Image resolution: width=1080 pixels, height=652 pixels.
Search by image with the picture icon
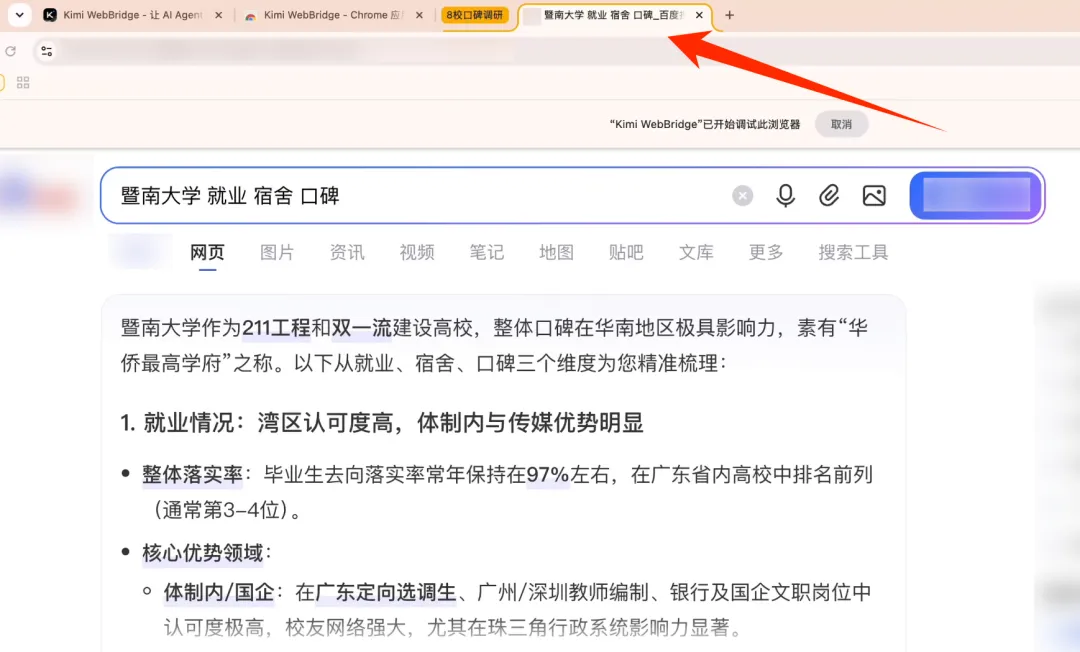[x=874, y=196]
